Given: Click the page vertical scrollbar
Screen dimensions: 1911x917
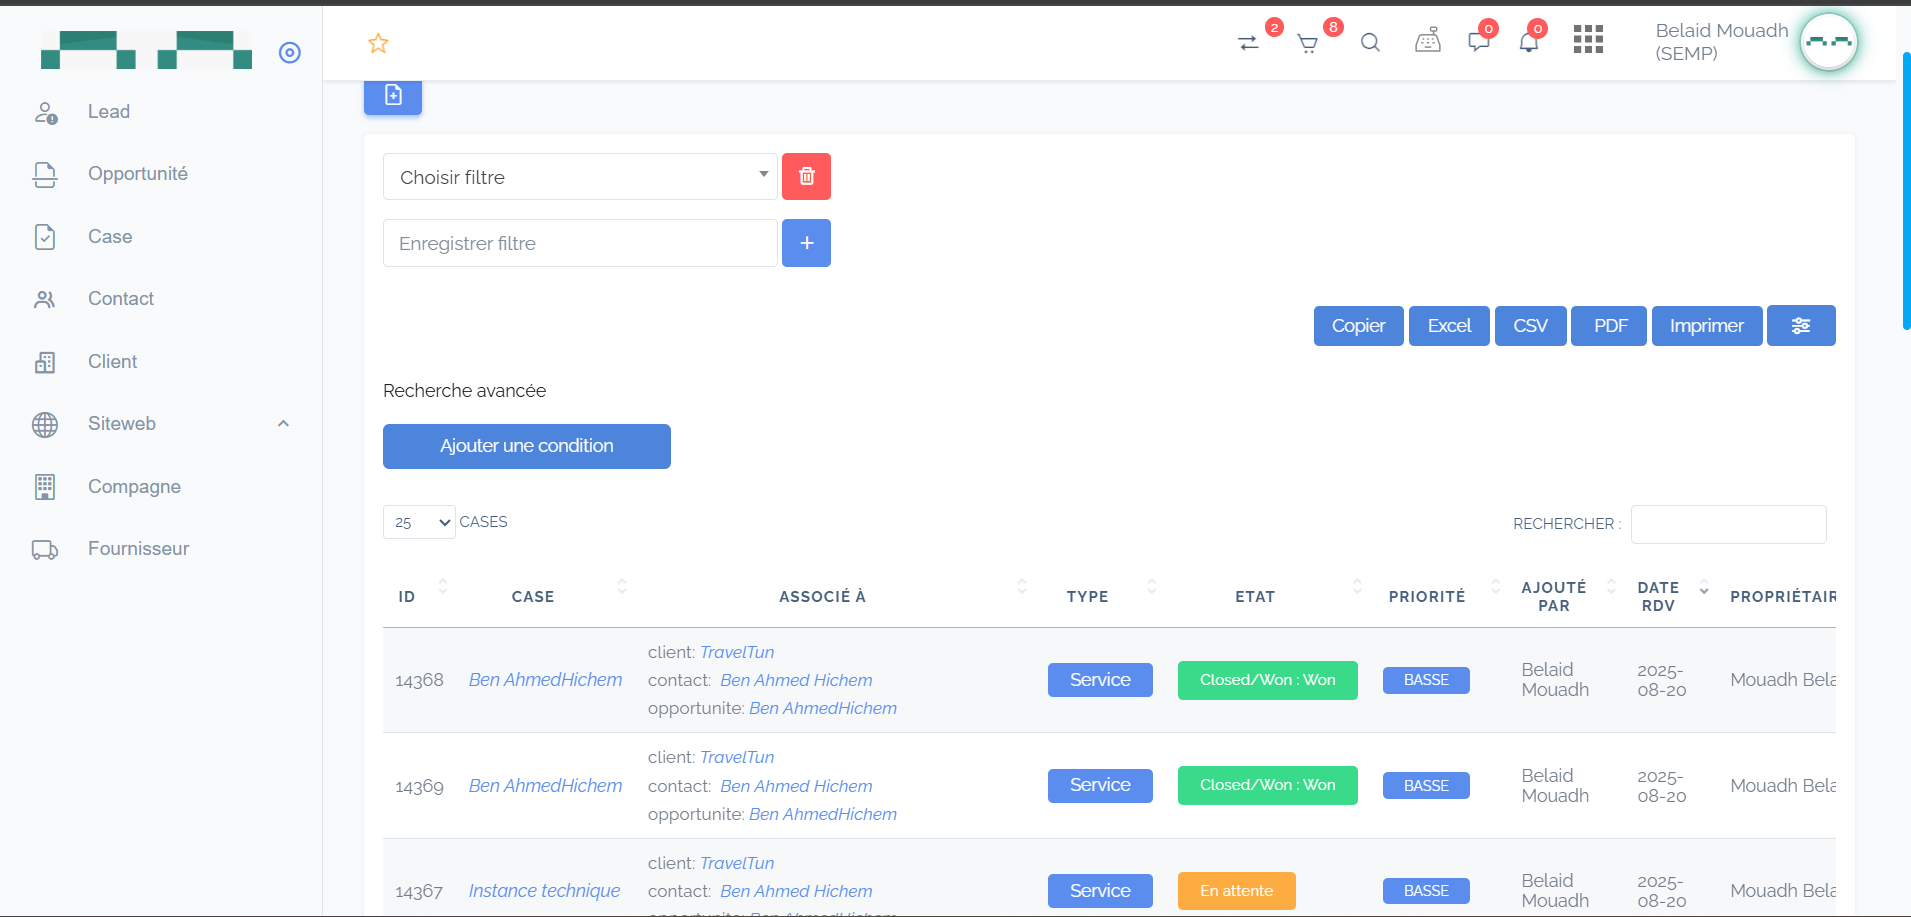Looking at the screenshot, I should pyautogui.click(x=1905, y=190).
